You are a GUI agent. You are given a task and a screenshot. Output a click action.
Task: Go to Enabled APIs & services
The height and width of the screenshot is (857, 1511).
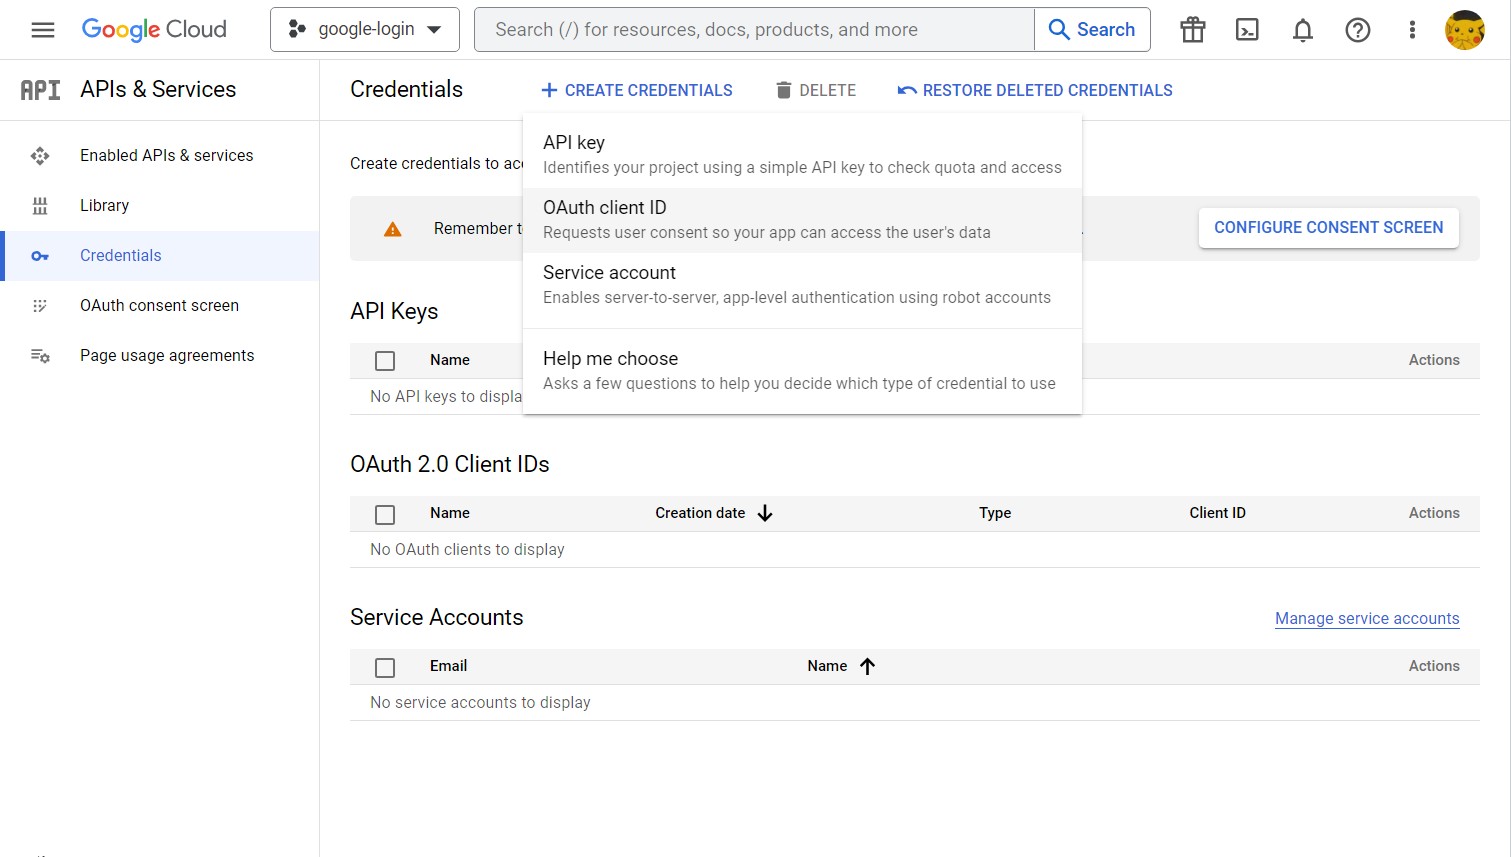(x=160, y=156)
